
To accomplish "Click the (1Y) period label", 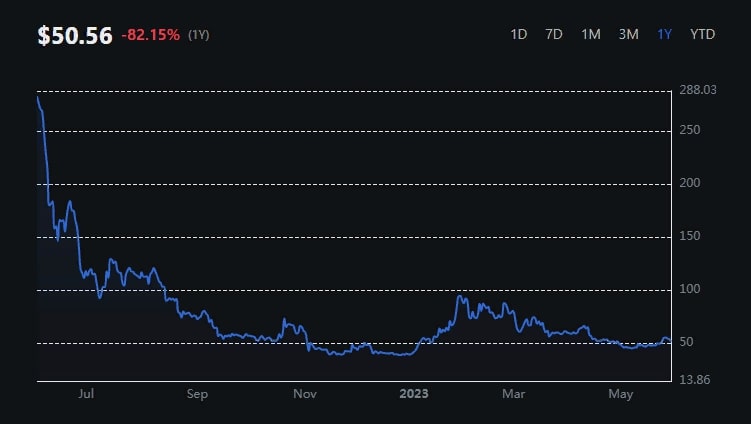I will coord(199,35).
